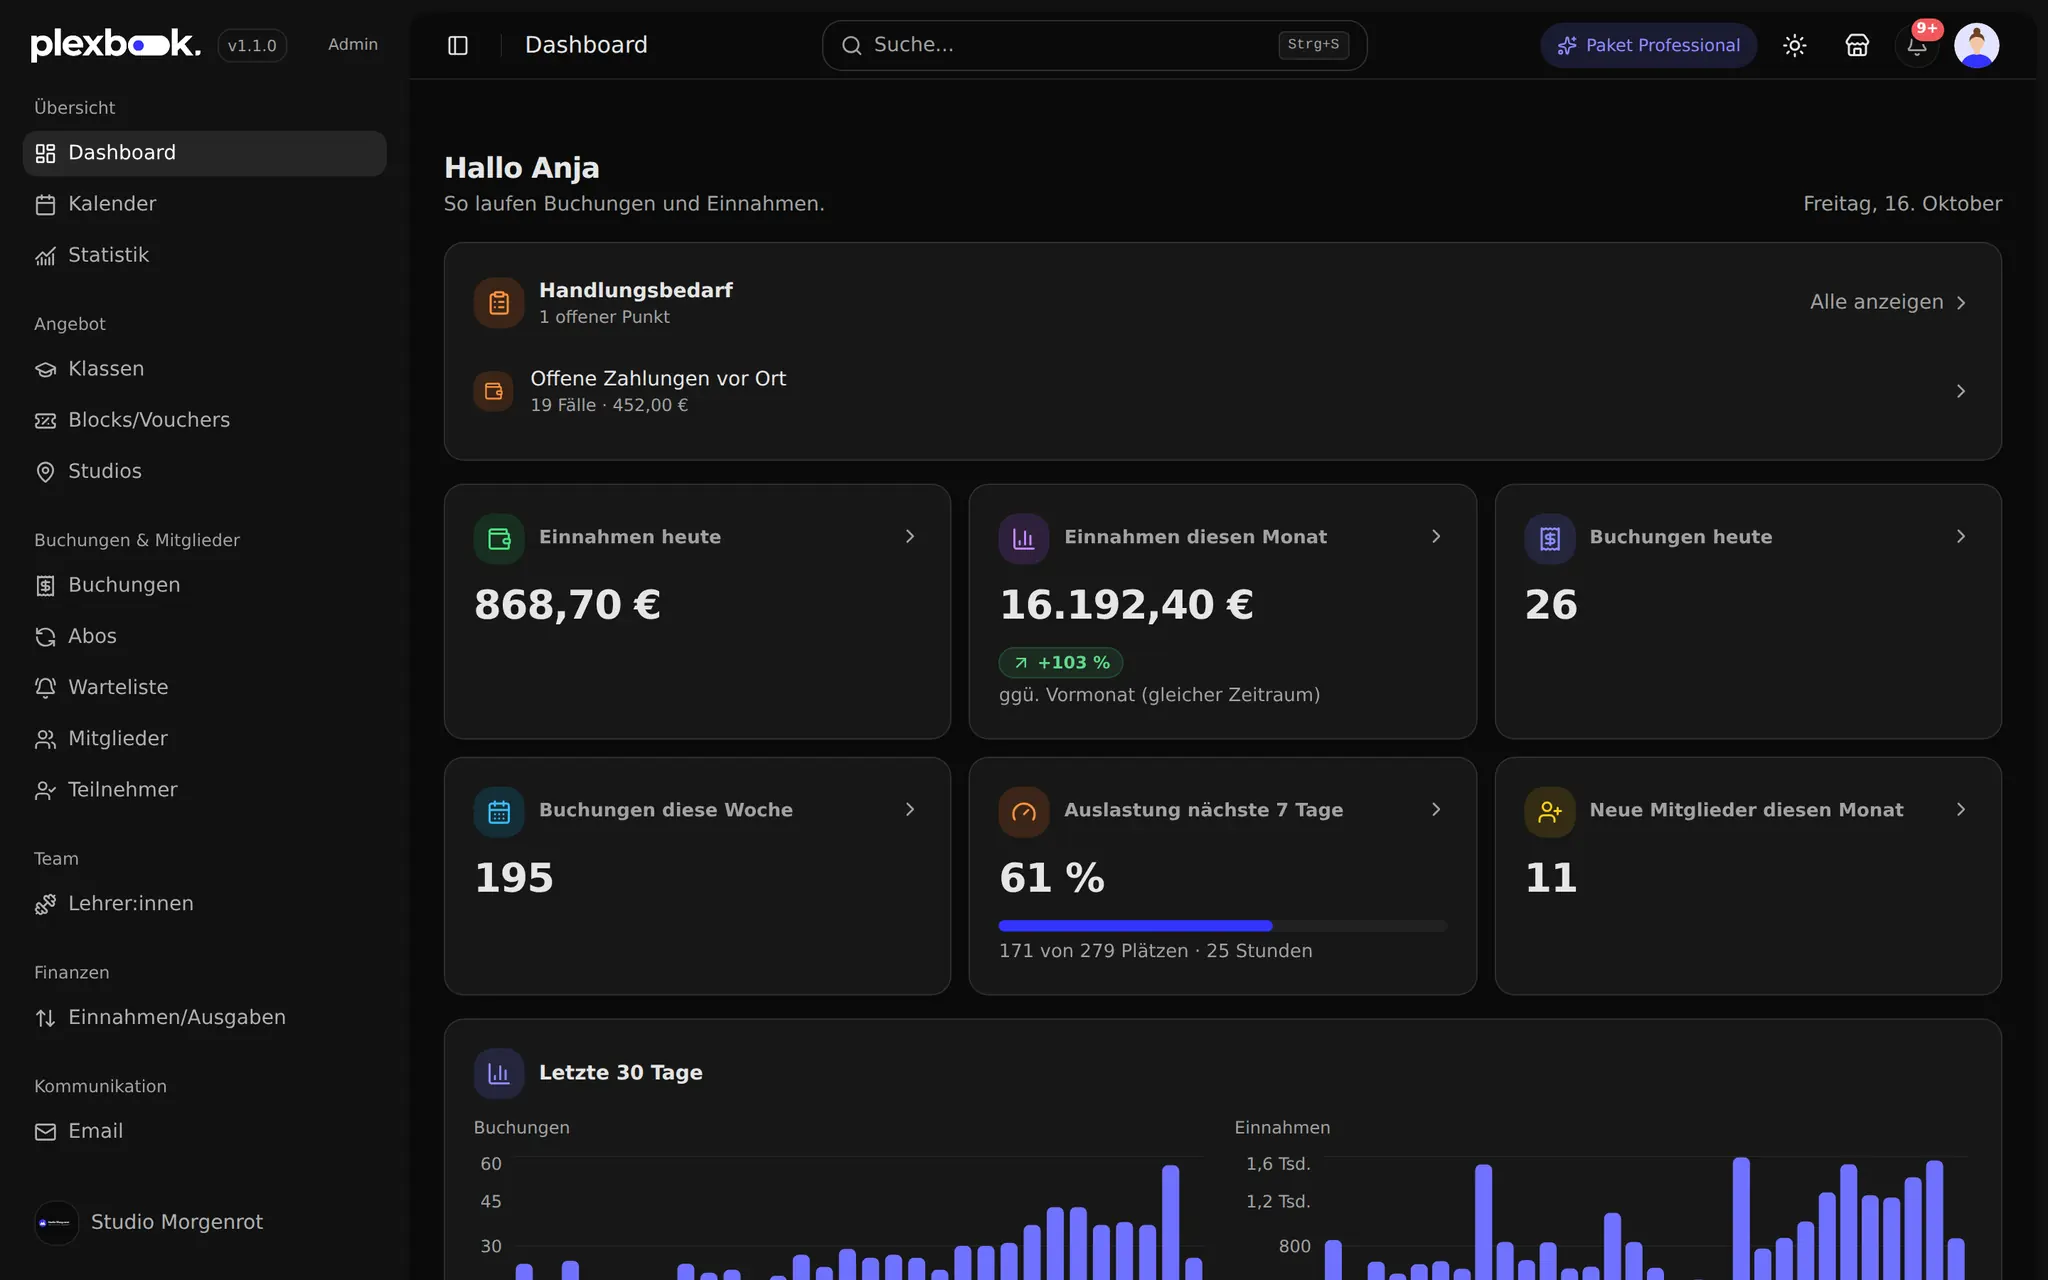
Task: Open the user avatar menu
Action: point(1977,45)
